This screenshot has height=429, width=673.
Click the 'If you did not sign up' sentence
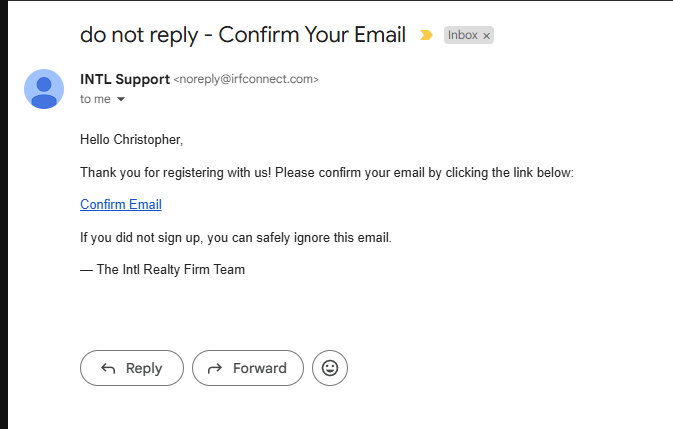coord(236,237)
